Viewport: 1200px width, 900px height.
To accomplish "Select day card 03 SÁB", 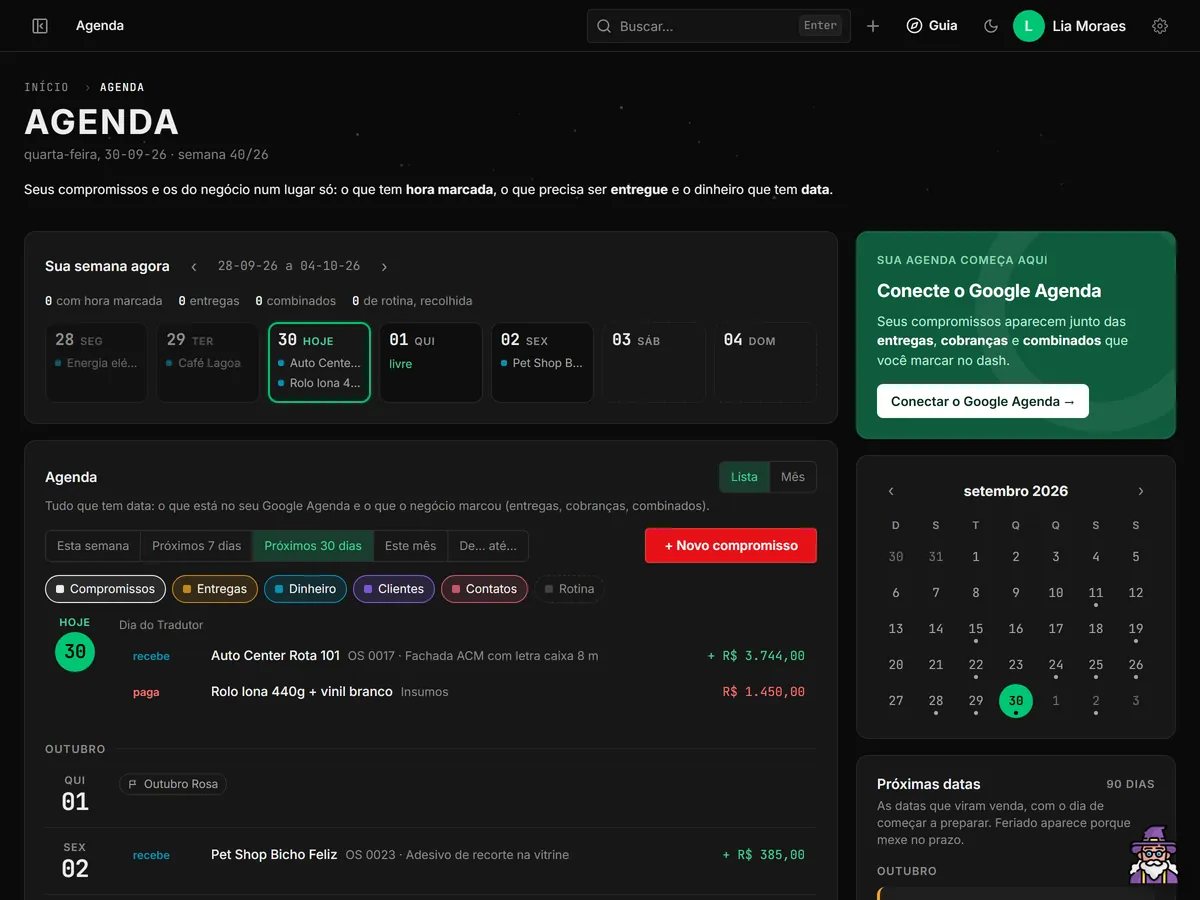I will (654, 362).
